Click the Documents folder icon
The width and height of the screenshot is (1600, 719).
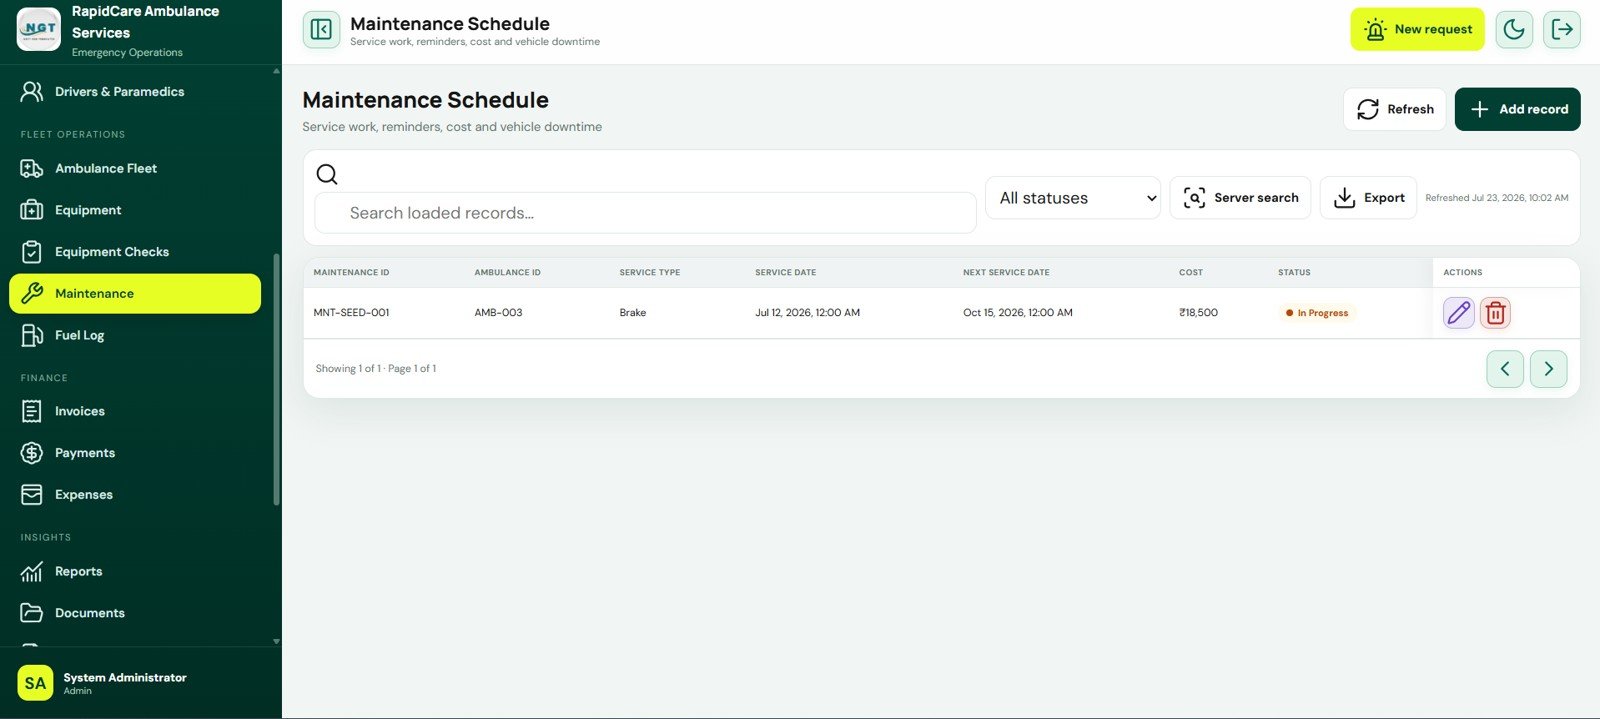pyautogui.click(x=32, y=613)
